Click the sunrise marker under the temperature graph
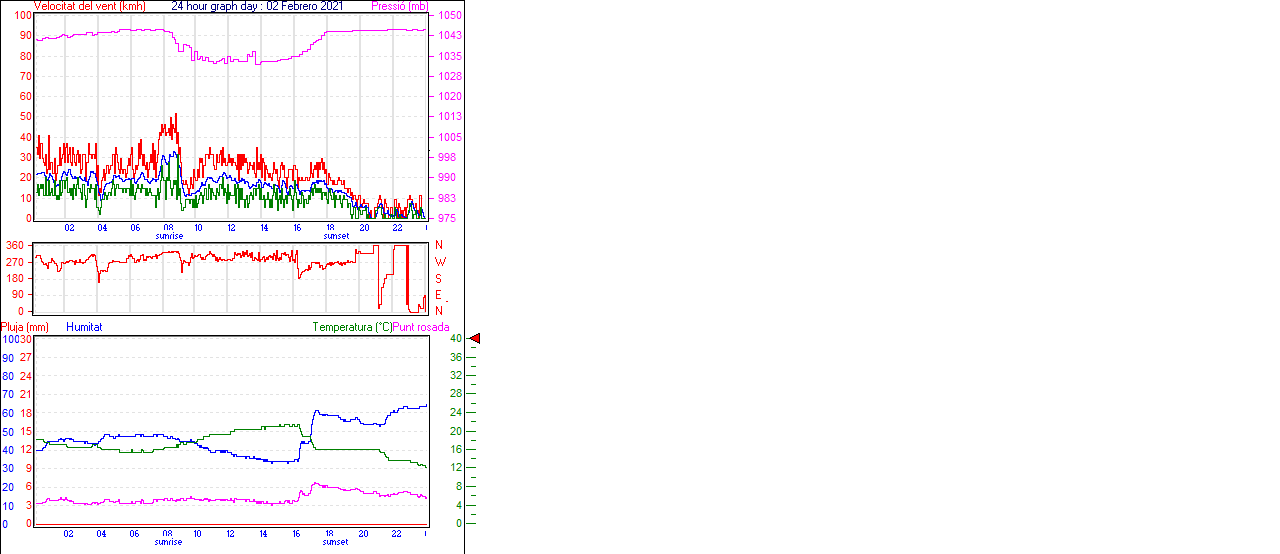This screenshot has height=554, width=1280. coord(169,542)
